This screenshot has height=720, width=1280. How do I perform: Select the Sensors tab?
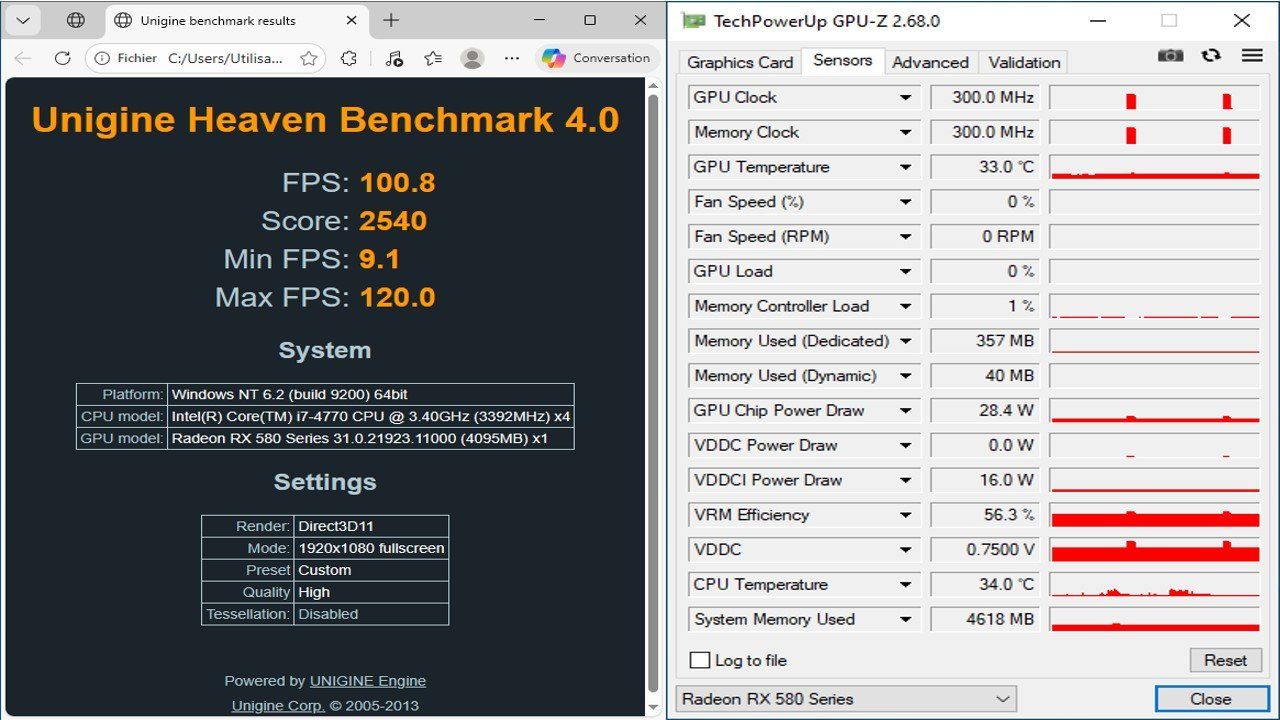coord(843,60)
